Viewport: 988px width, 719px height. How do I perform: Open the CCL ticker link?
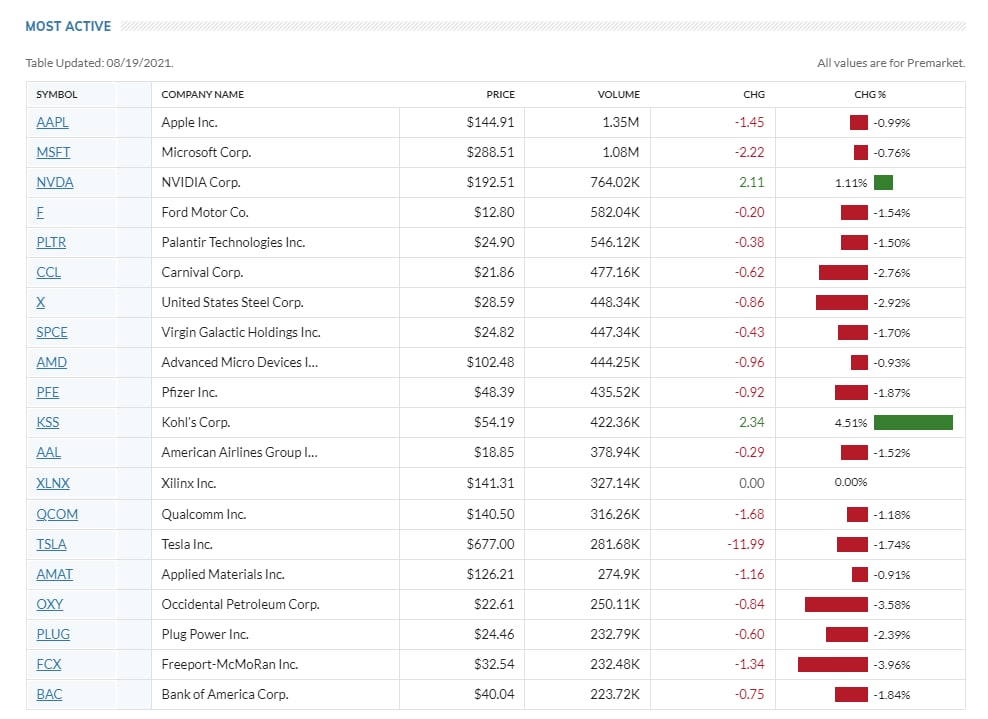pyautogui.click(x=49, y=272)
